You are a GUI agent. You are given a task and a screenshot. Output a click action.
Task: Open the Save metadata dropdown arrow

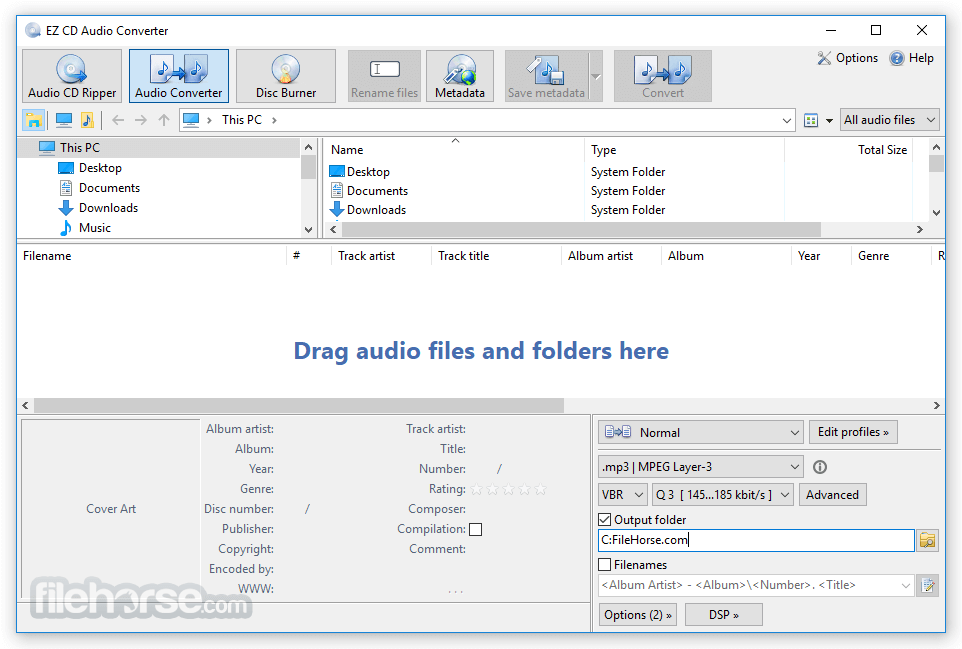tap(596, 76)
